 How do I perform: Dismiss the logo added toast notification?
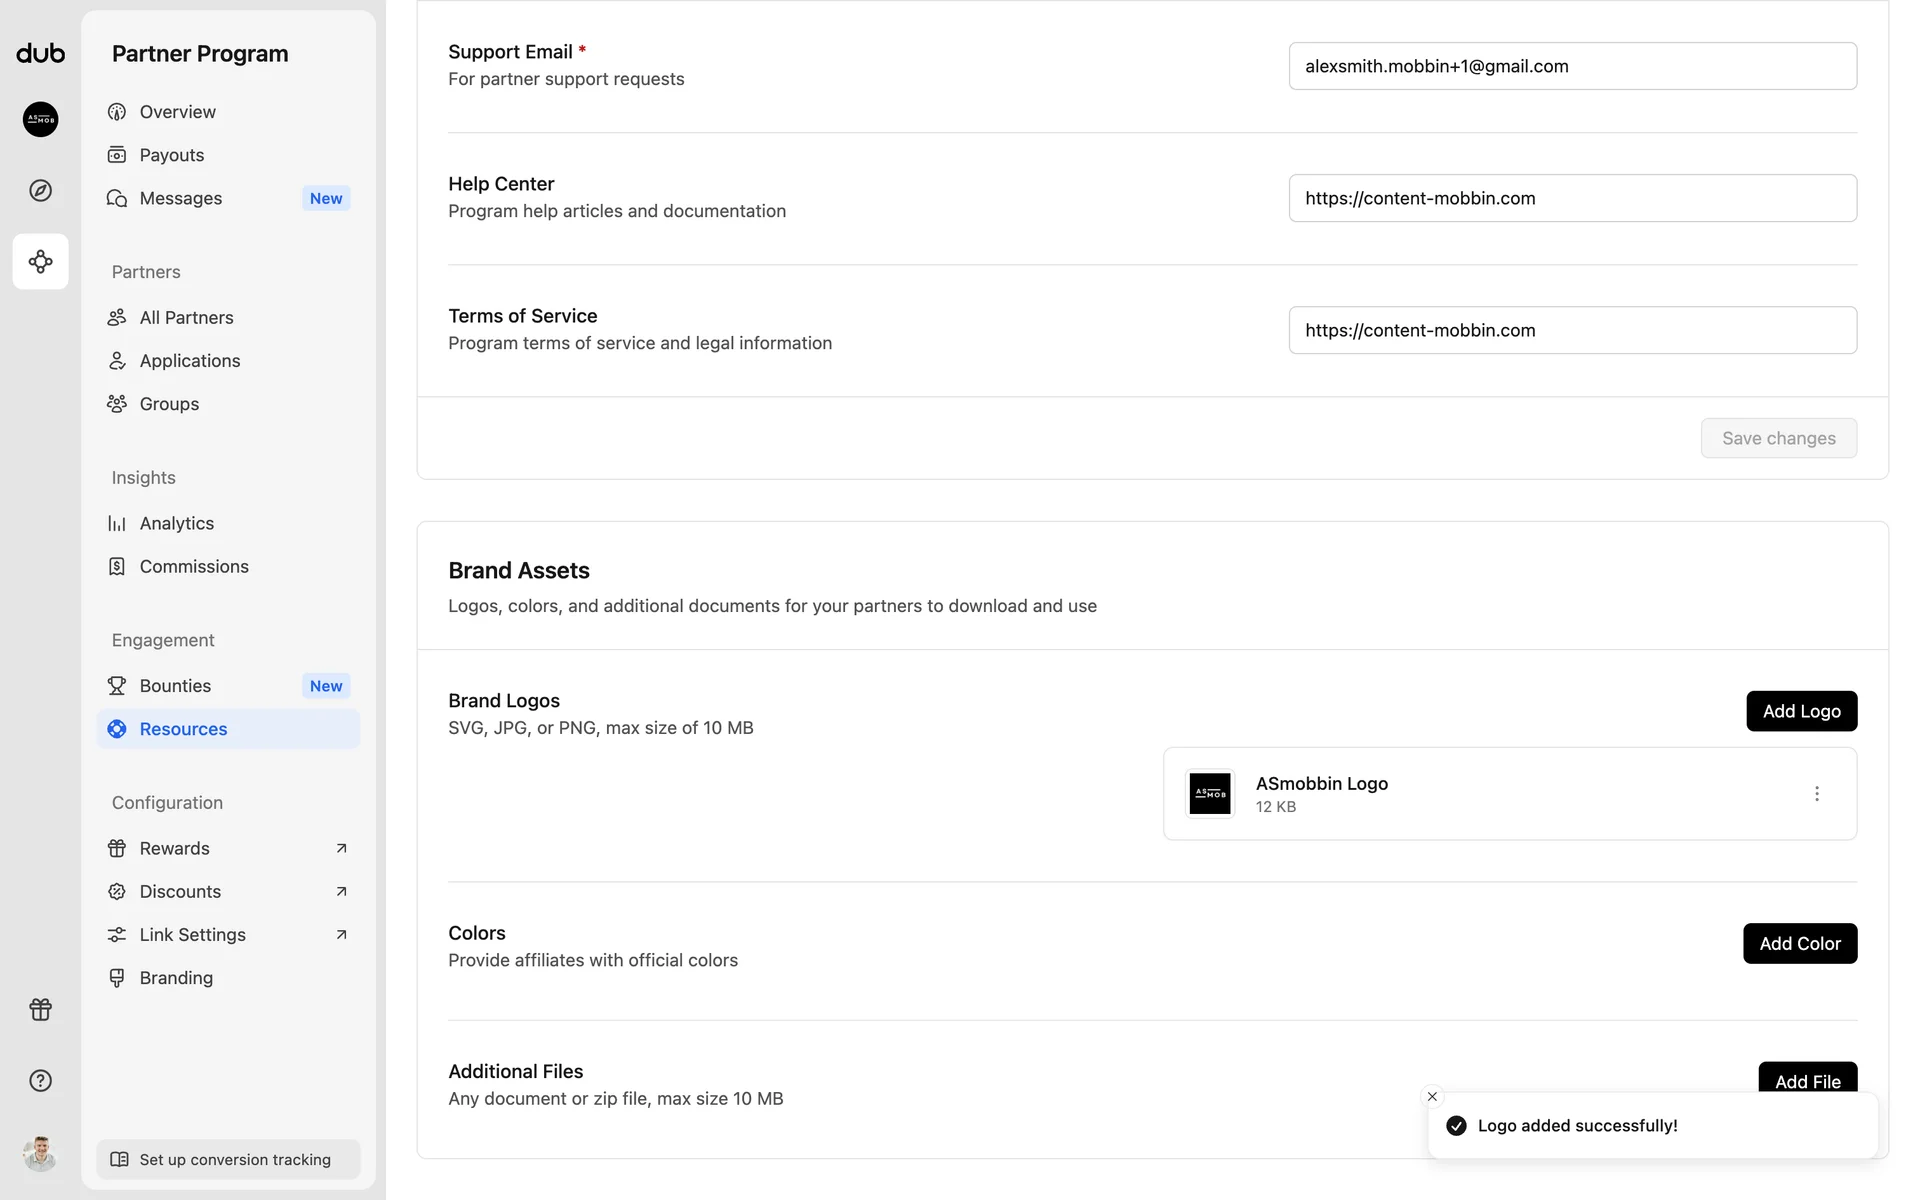point(1432,1097)
